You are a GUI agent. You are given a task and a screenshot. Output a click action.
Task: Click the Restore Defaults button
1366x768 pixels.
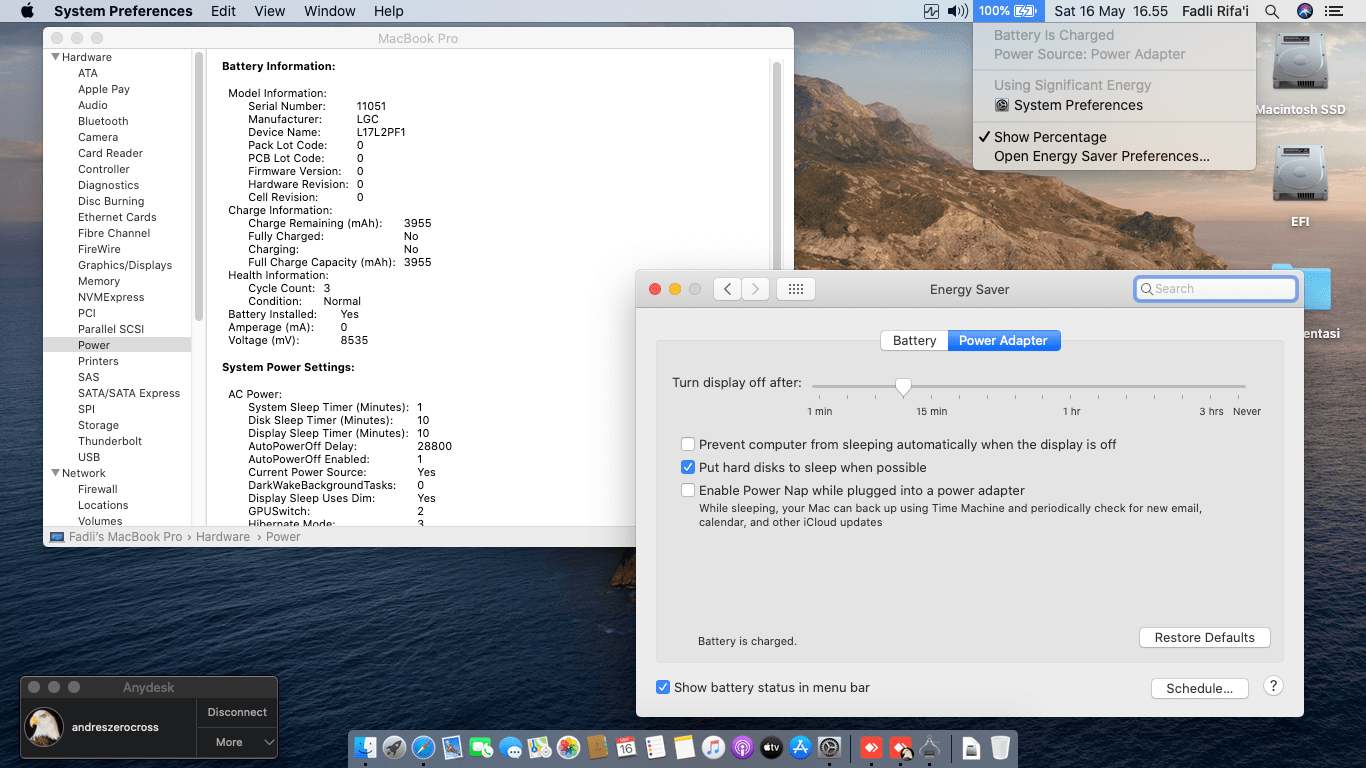point(1204,638)
